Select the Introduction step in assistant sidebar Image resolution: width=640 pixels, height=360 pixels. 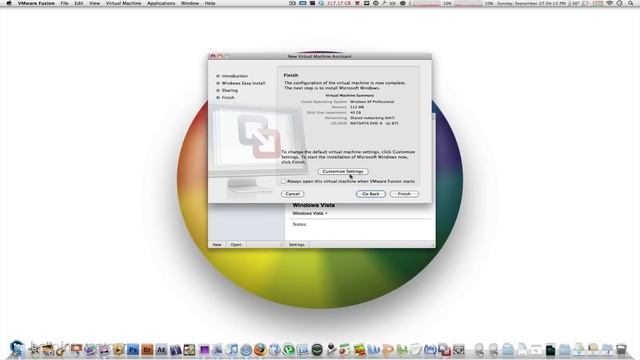coord(235,76)
